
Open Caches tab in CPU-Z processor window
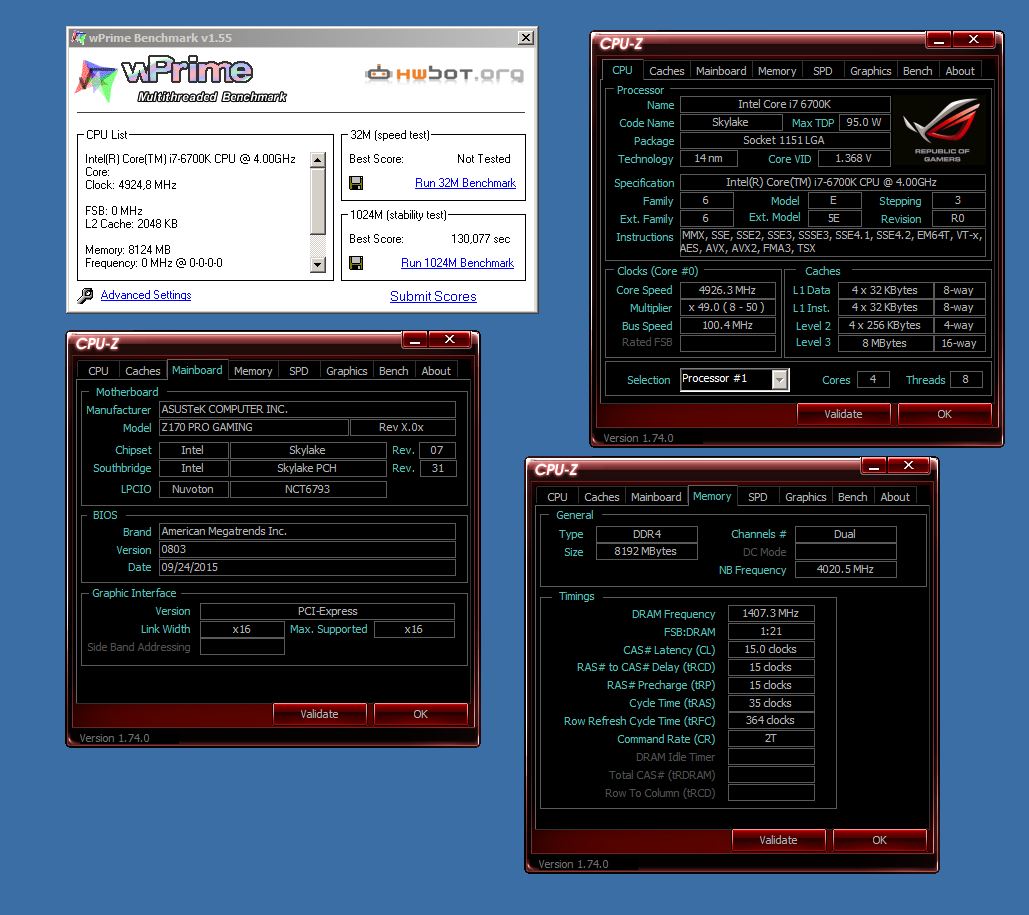(x=667, y=71)
